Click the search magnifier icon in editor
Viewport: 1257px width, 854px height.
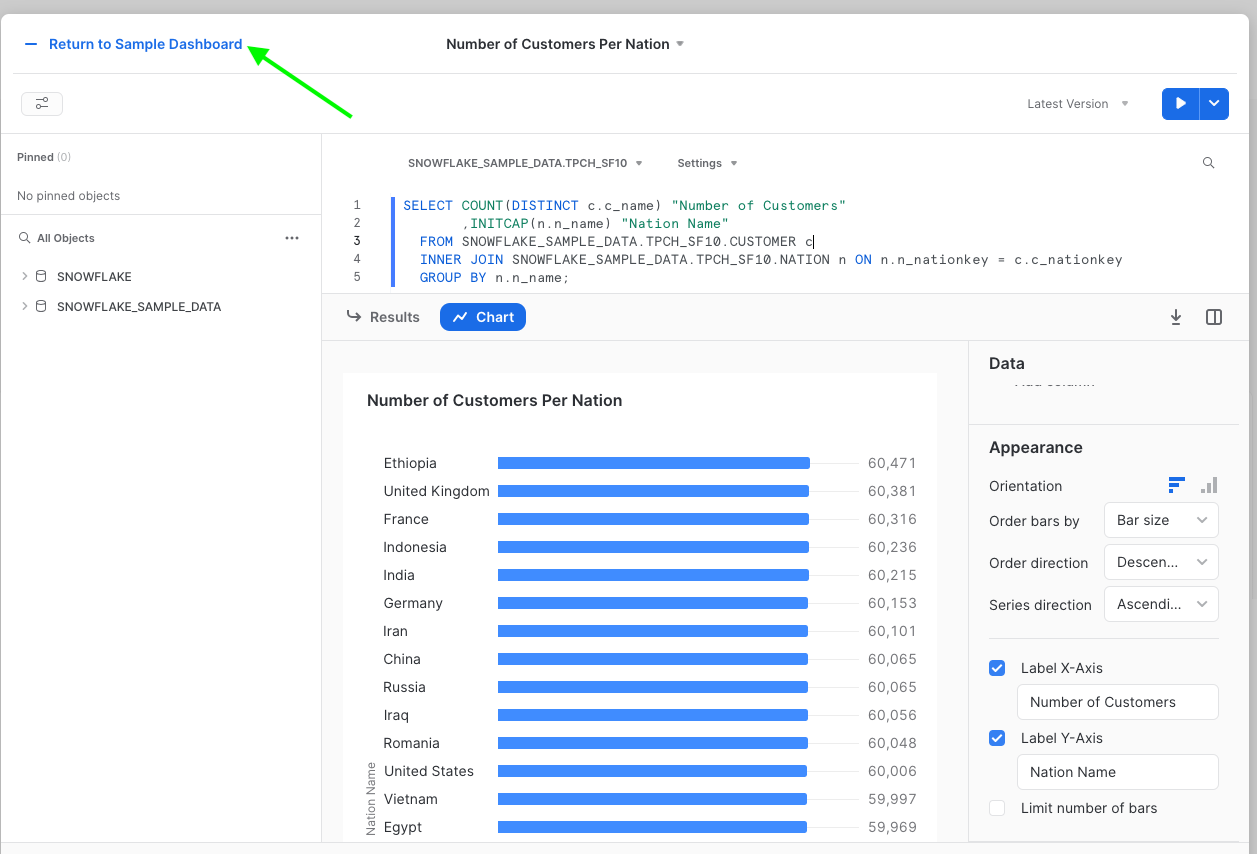pos(1208,163)
